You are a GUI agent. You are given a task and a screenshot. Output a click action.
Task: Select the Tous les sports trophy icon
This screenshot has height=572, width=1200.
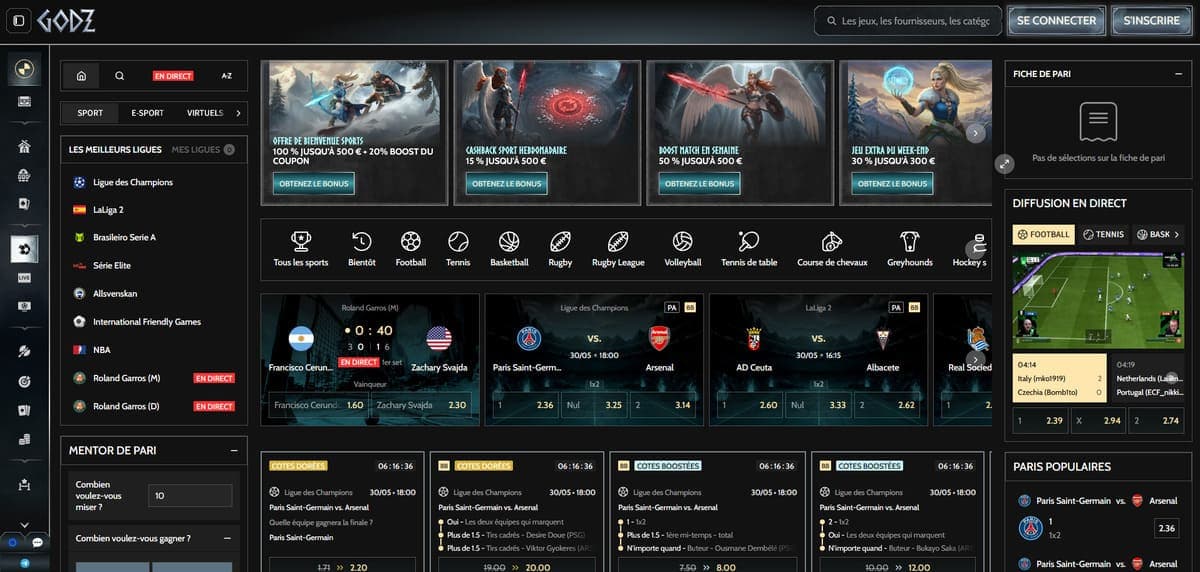[x=301, y=241]
